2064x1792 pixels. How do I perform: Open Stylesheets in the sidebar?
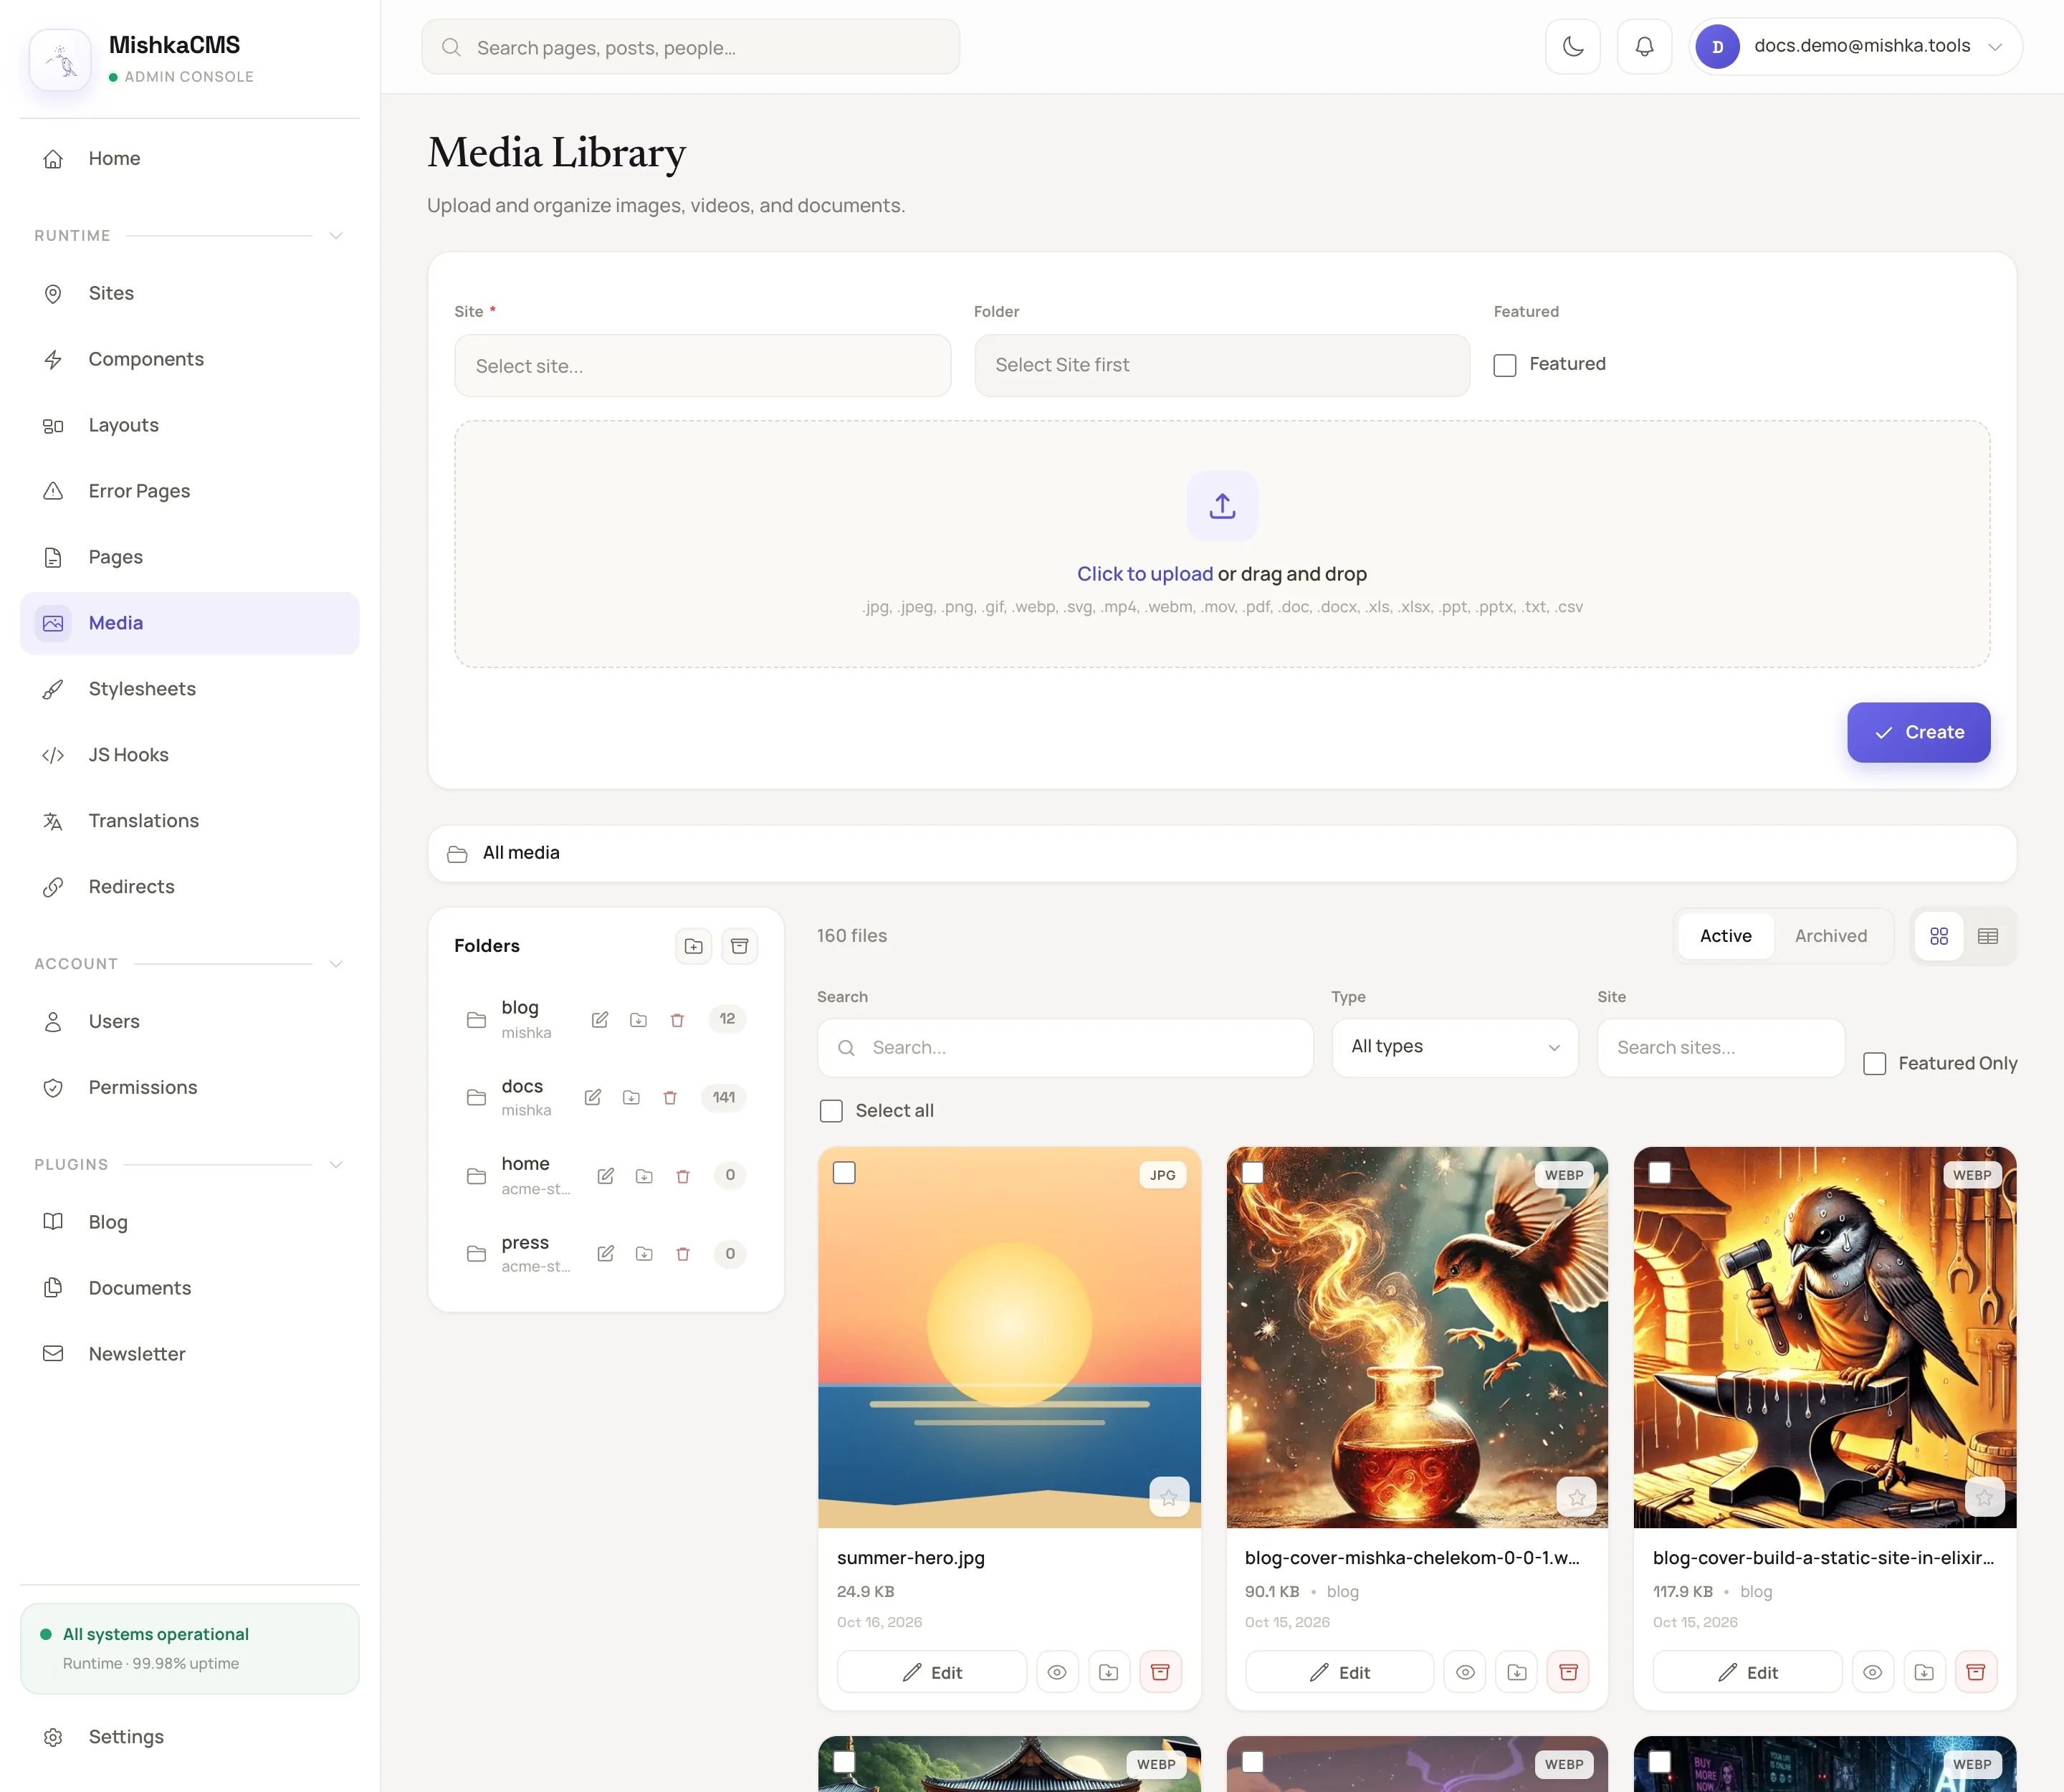[190, 689]
